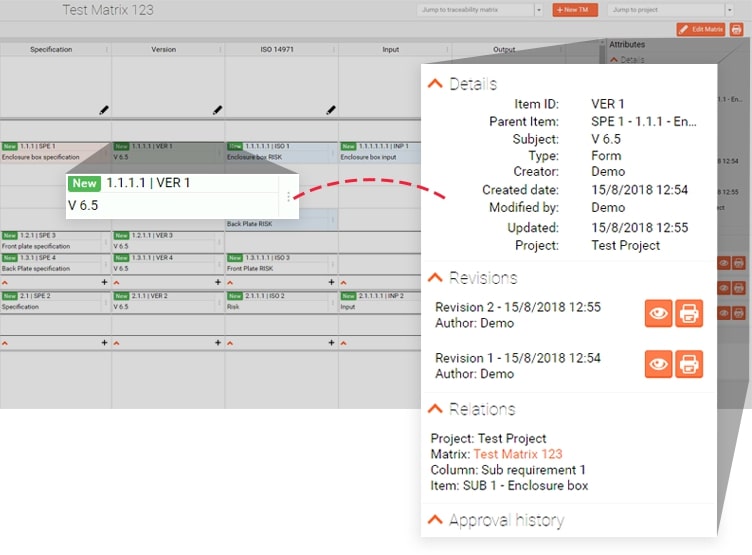Add an item with the plus below SPE 4

[104, 282]
